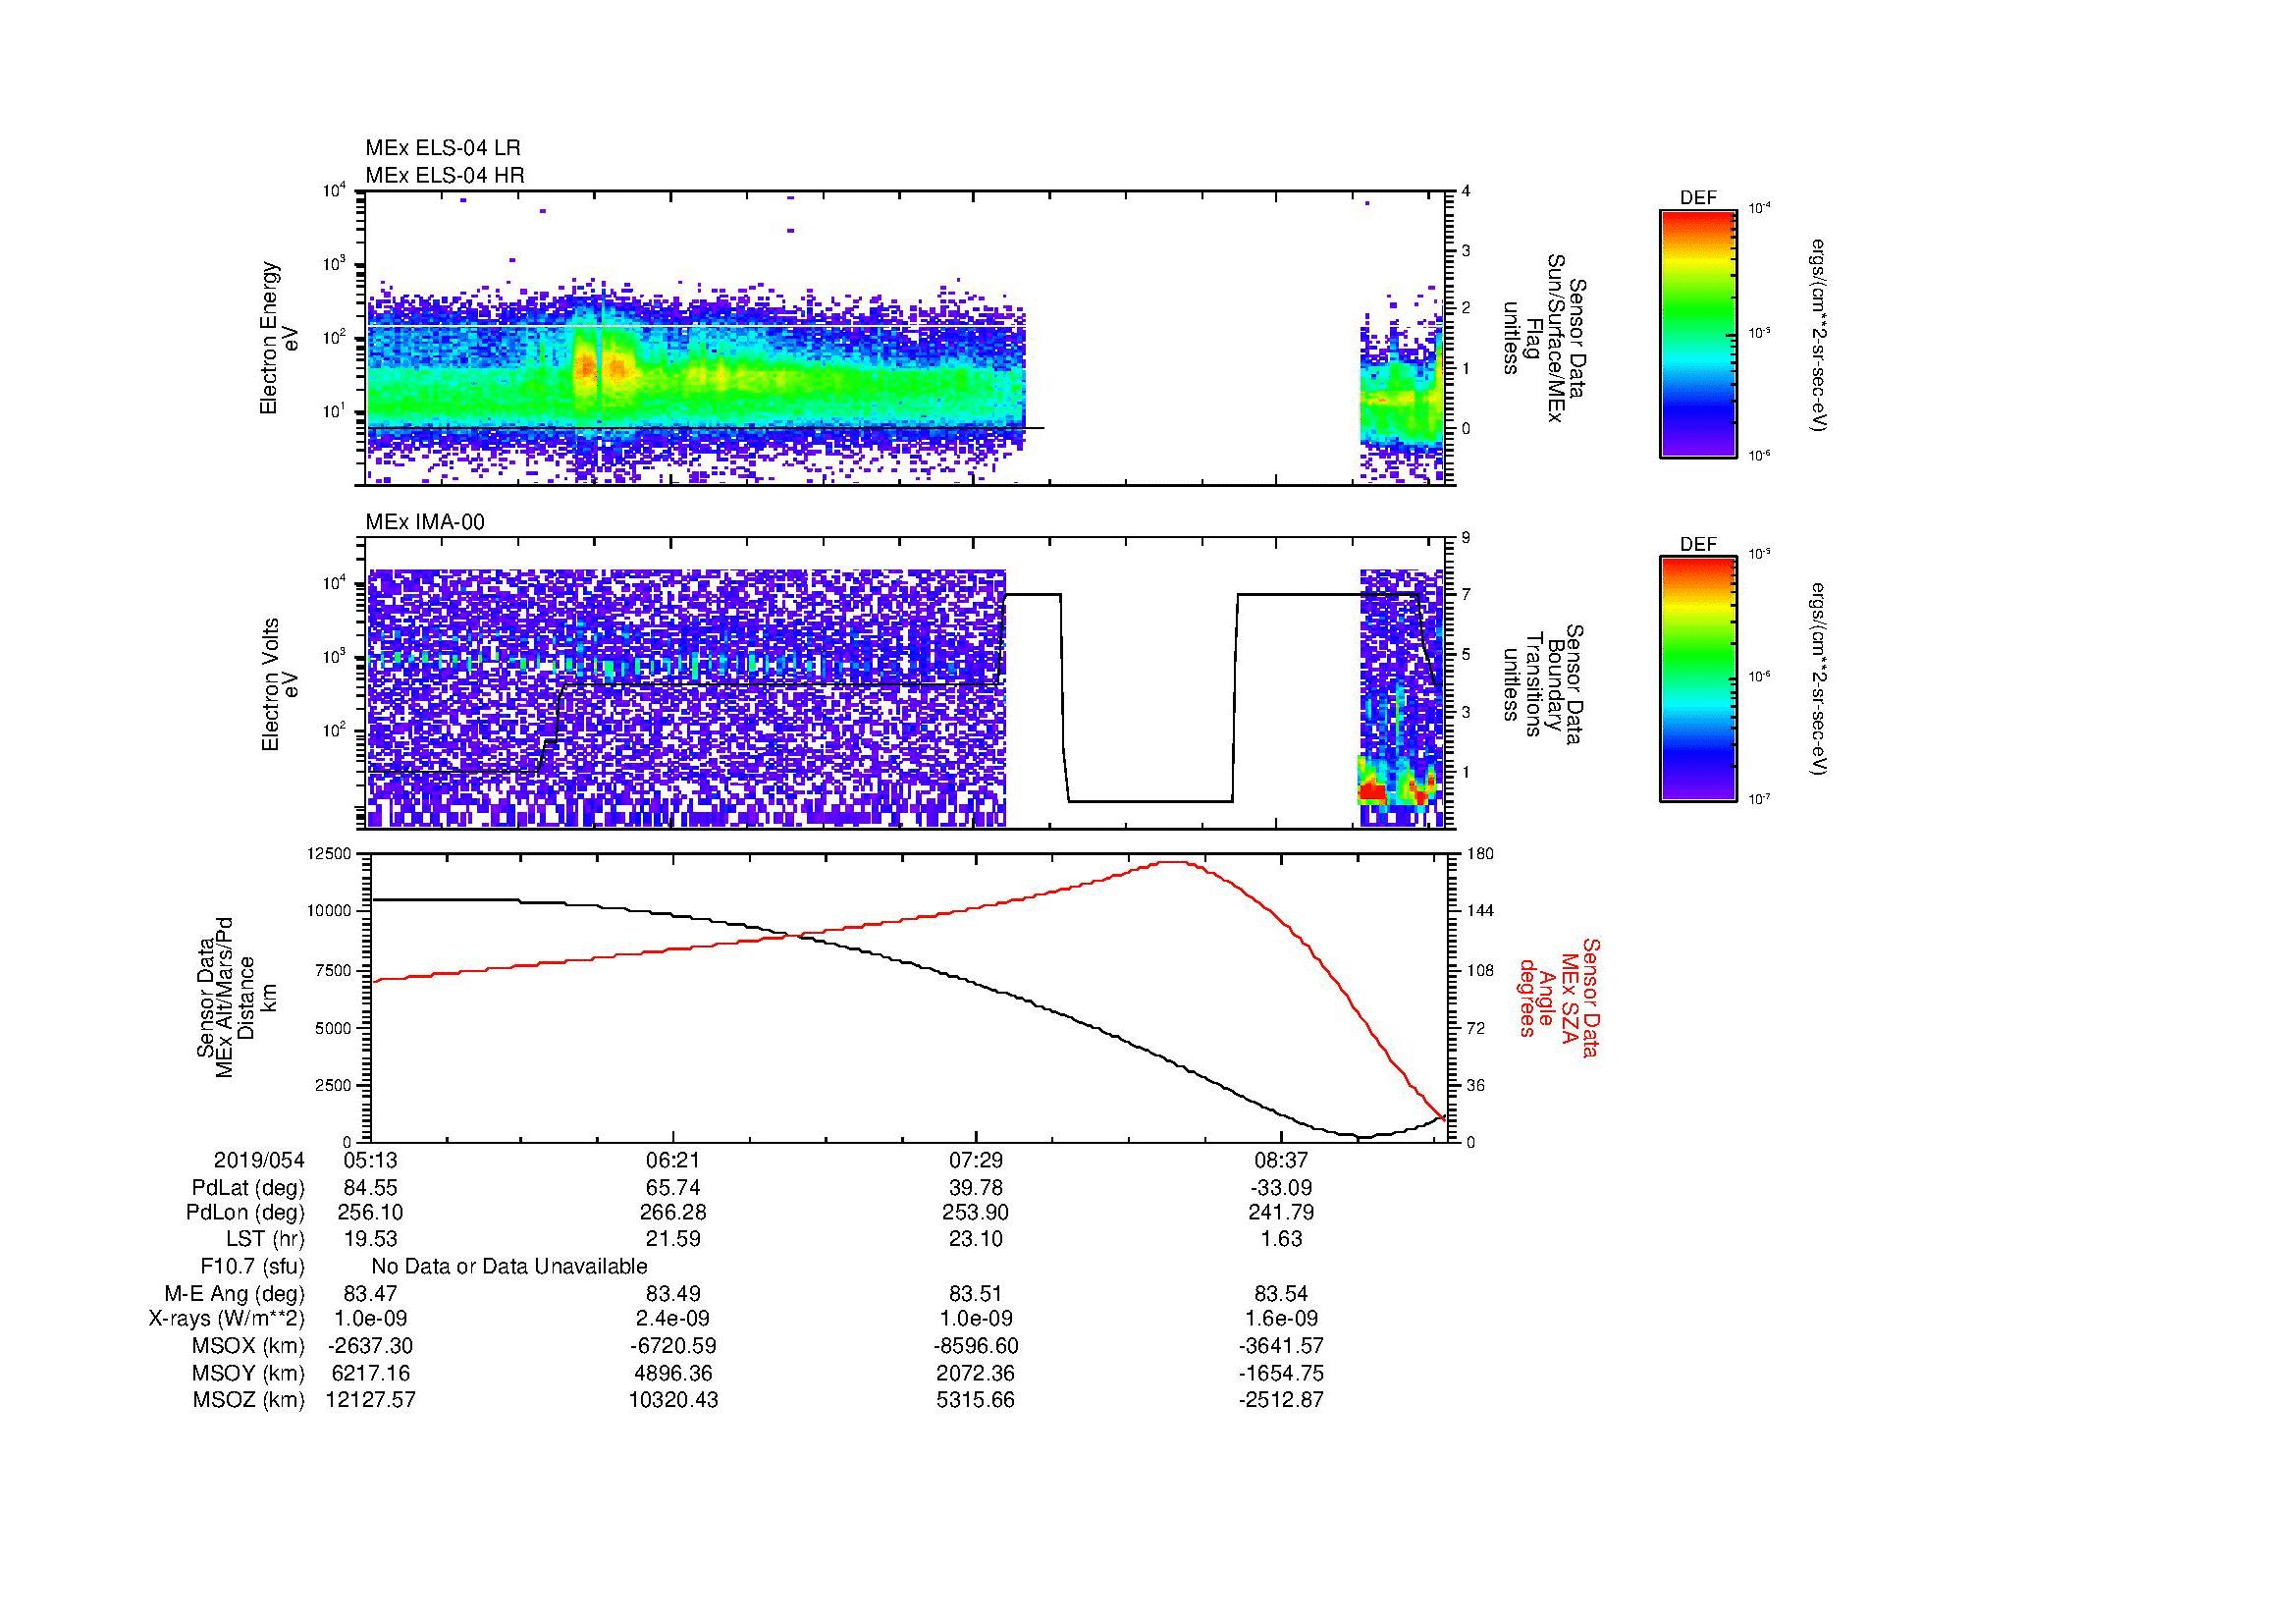The image size is (2296, 1623).
Task: Click the 'M-E Ang (deg)' row label
Action: click(235, 1294)
